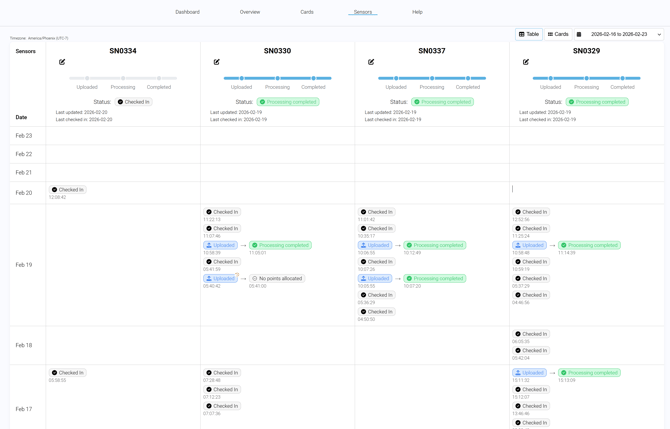The image size is (670, 429).
Task: Switch to Cards view toggle
Action: coord(558,34)
